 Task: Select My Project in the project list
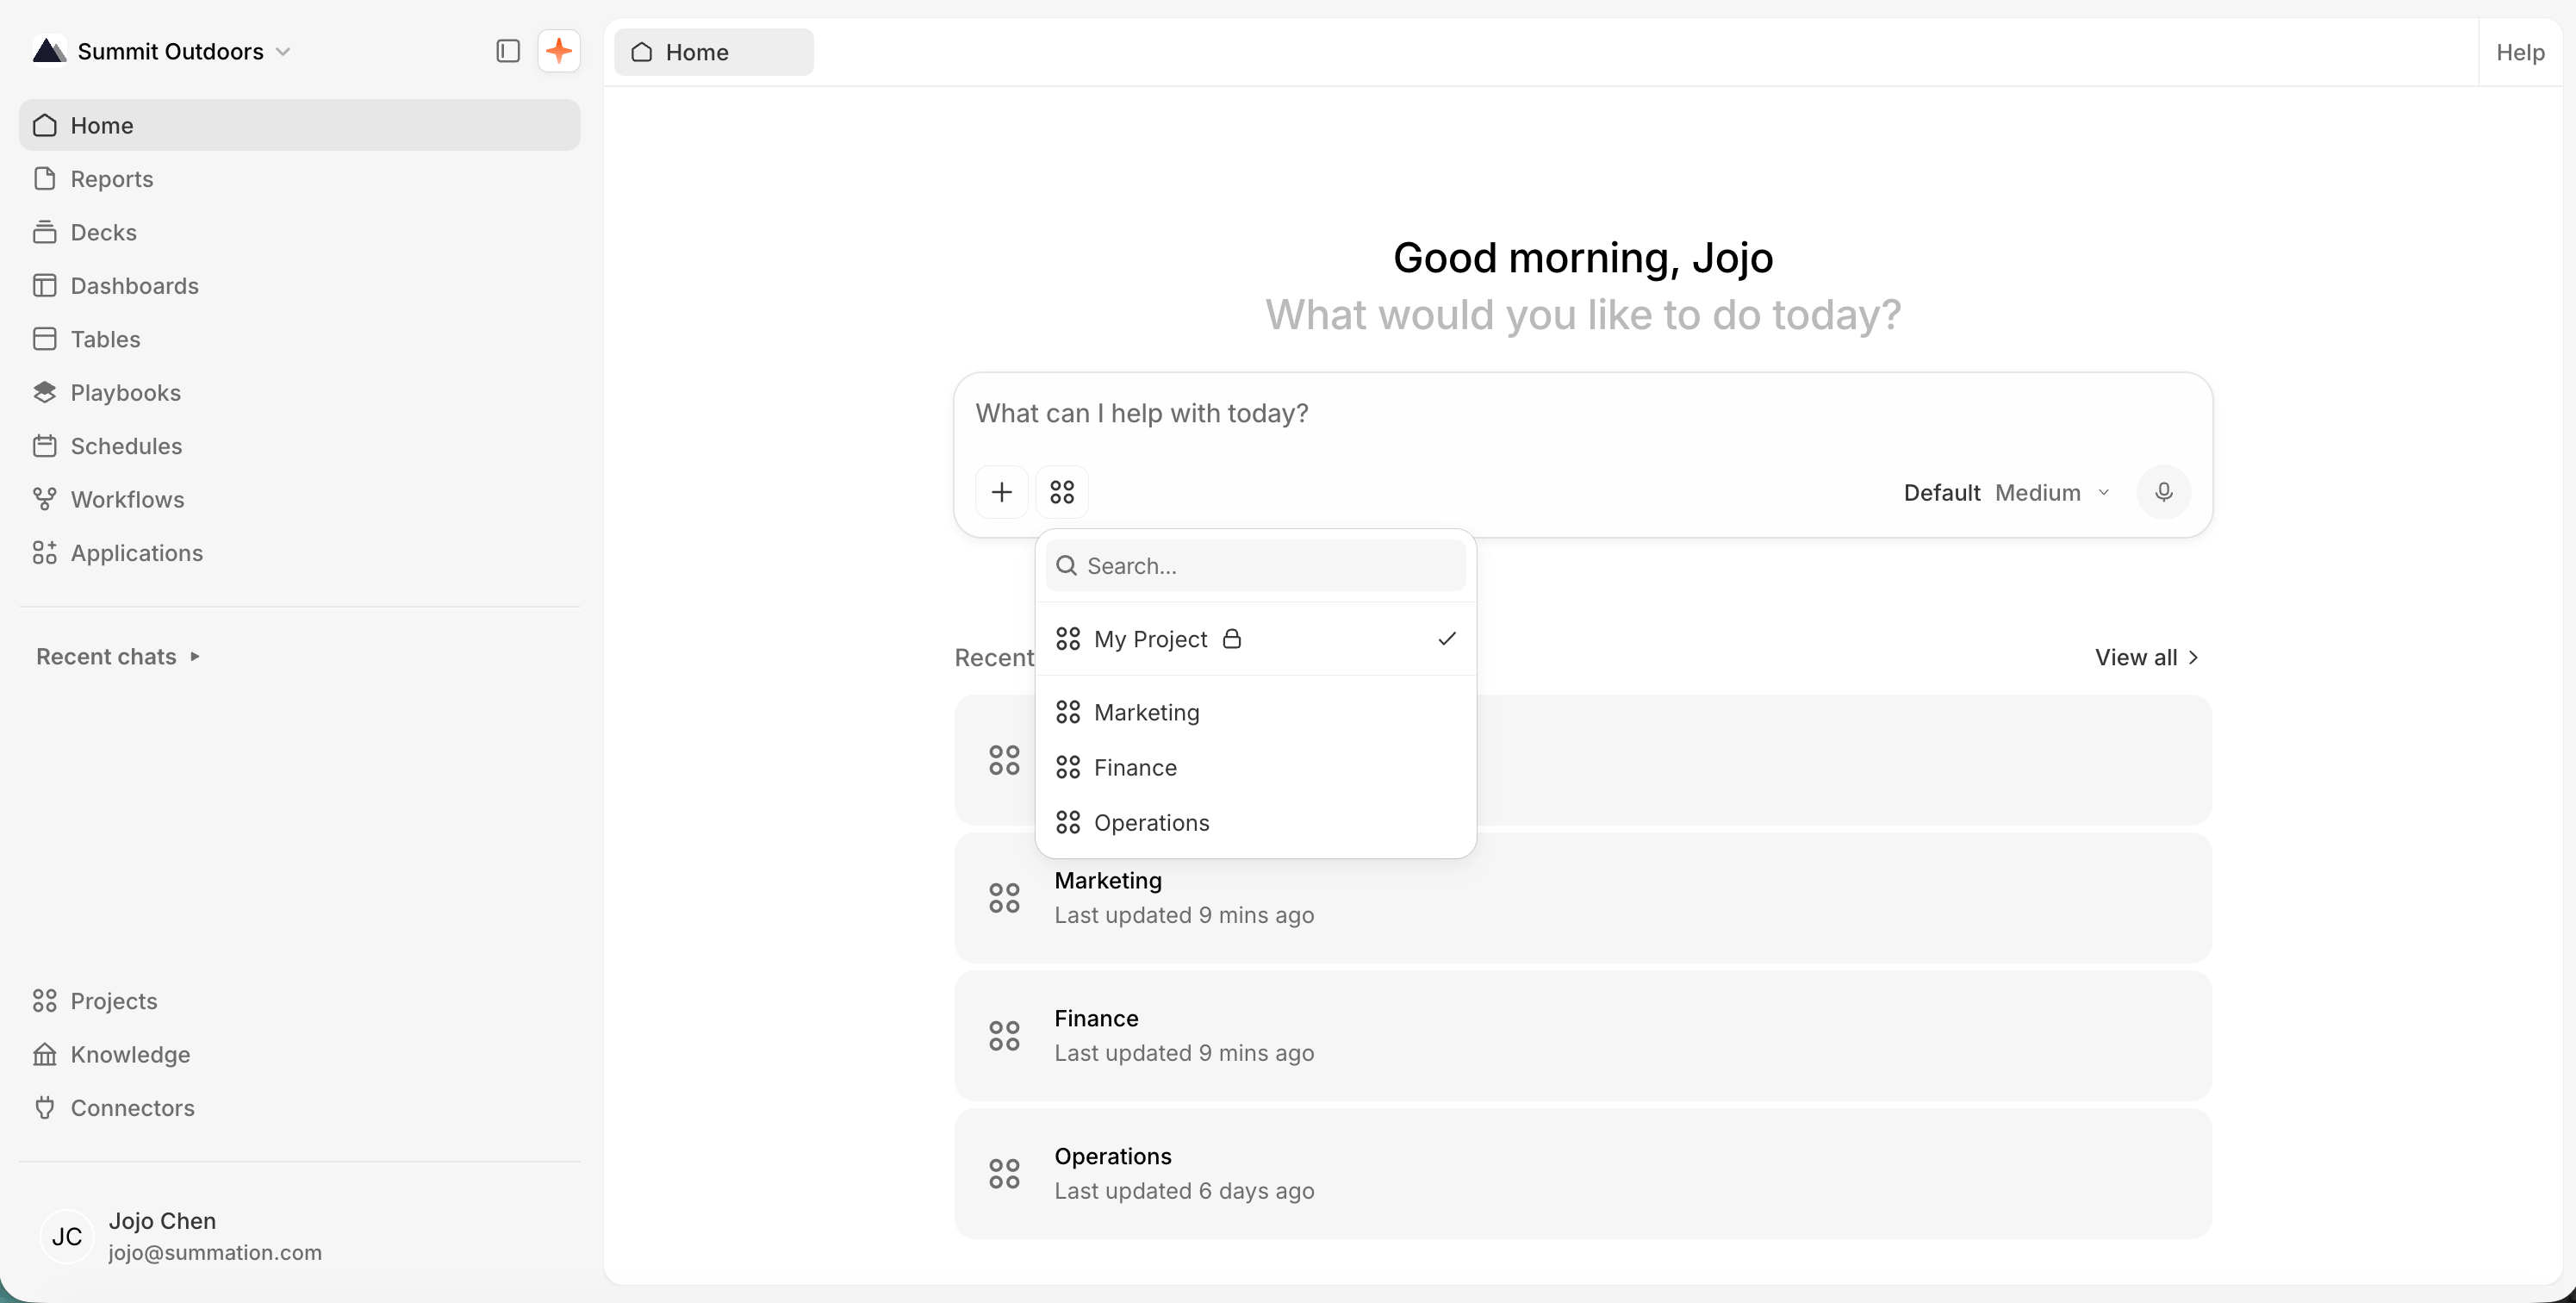click(1256, 639)
